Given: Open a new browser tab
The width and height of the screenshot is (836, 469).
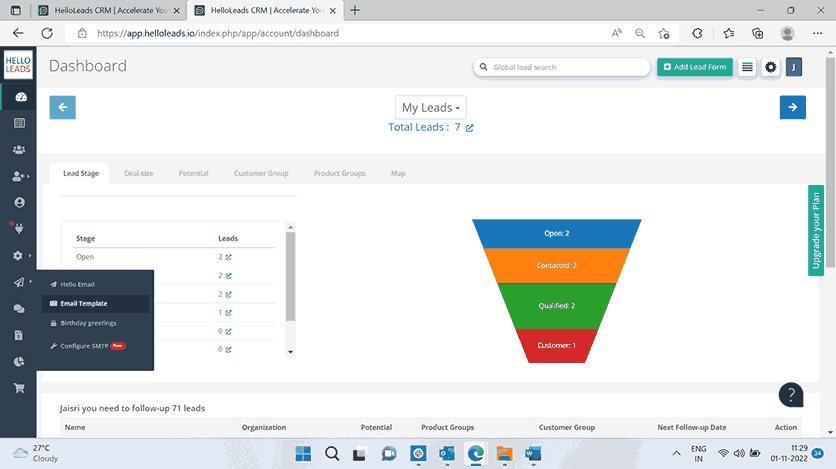Looking at the screenshot, I should click(x=355, y=10).
